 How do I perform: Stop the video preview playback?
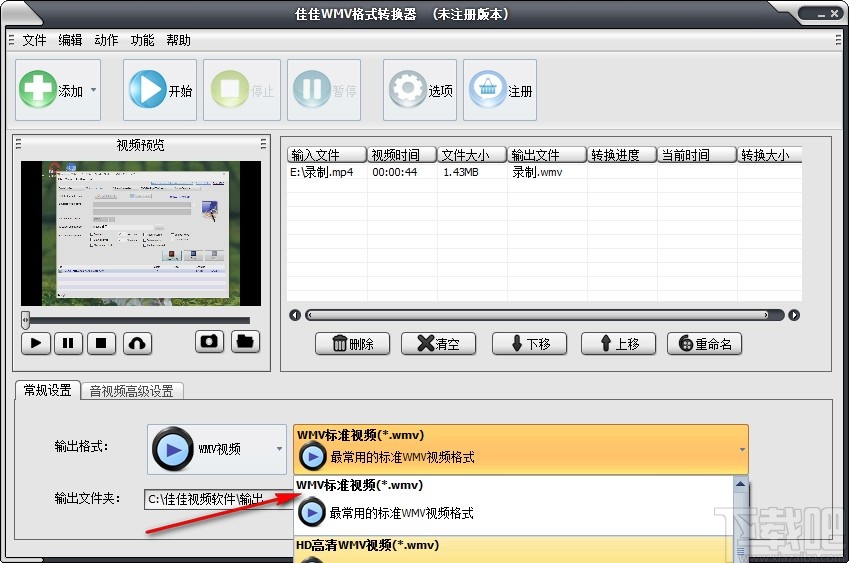[101, 343]
